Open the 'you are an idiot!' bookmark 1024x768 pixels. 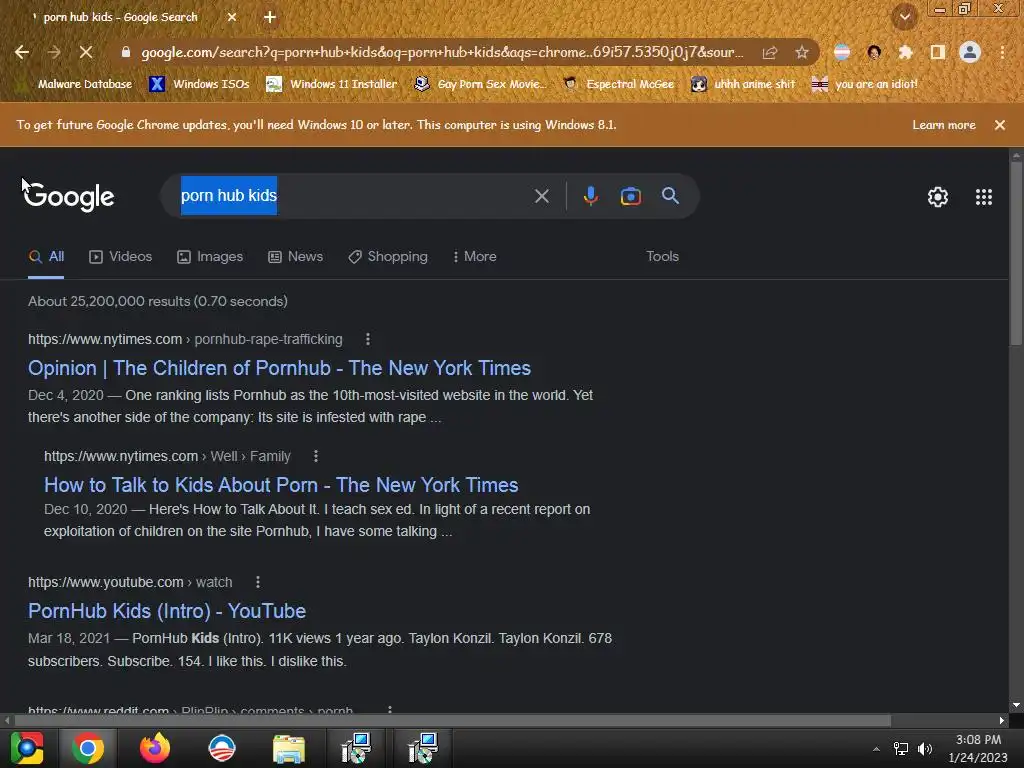coord(865,84)
